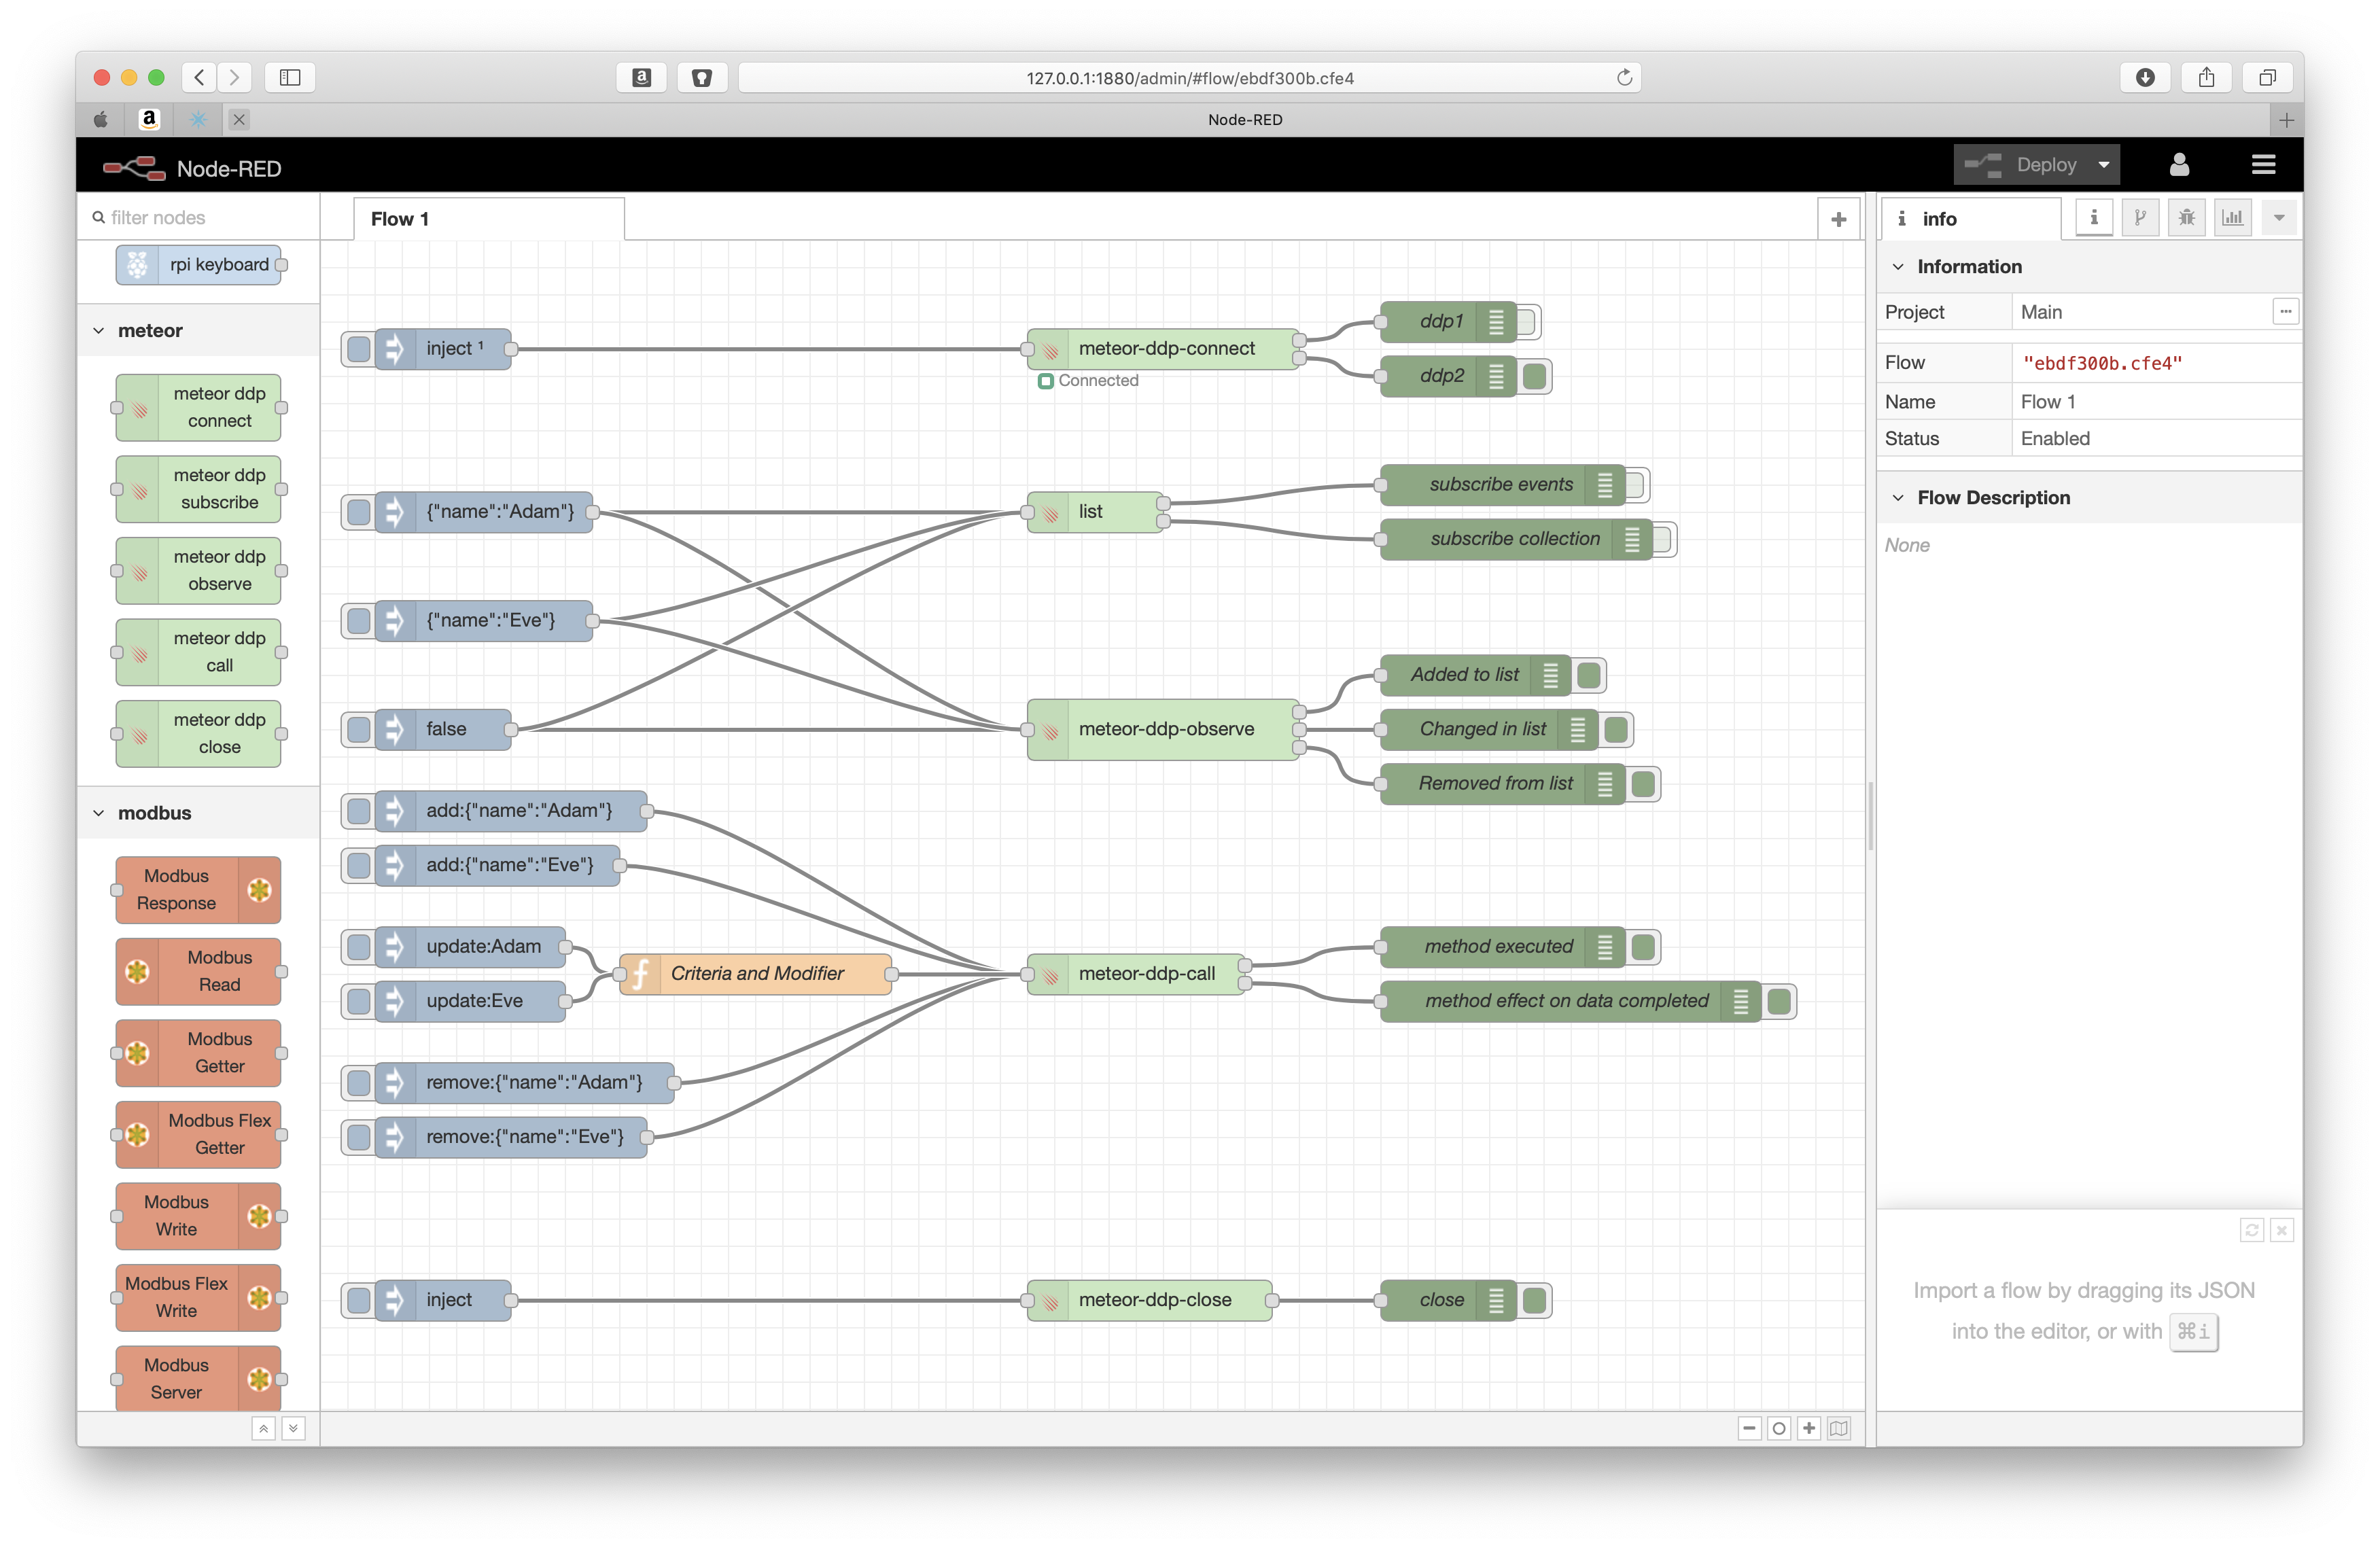This screenshot has width=2380, height=1548.
Task: Open the debug messages sidebar tab
Action: coord(2186,218)
